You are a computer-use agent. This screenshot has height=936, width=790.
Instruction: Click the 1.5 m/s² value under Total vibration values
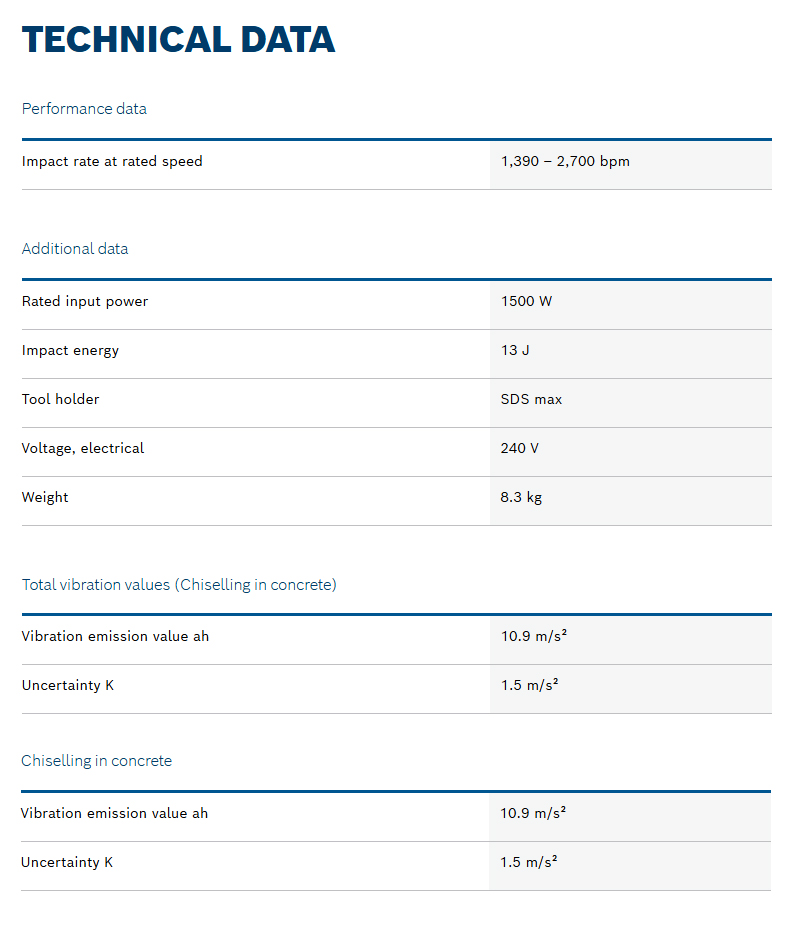[x=529, y=685]
